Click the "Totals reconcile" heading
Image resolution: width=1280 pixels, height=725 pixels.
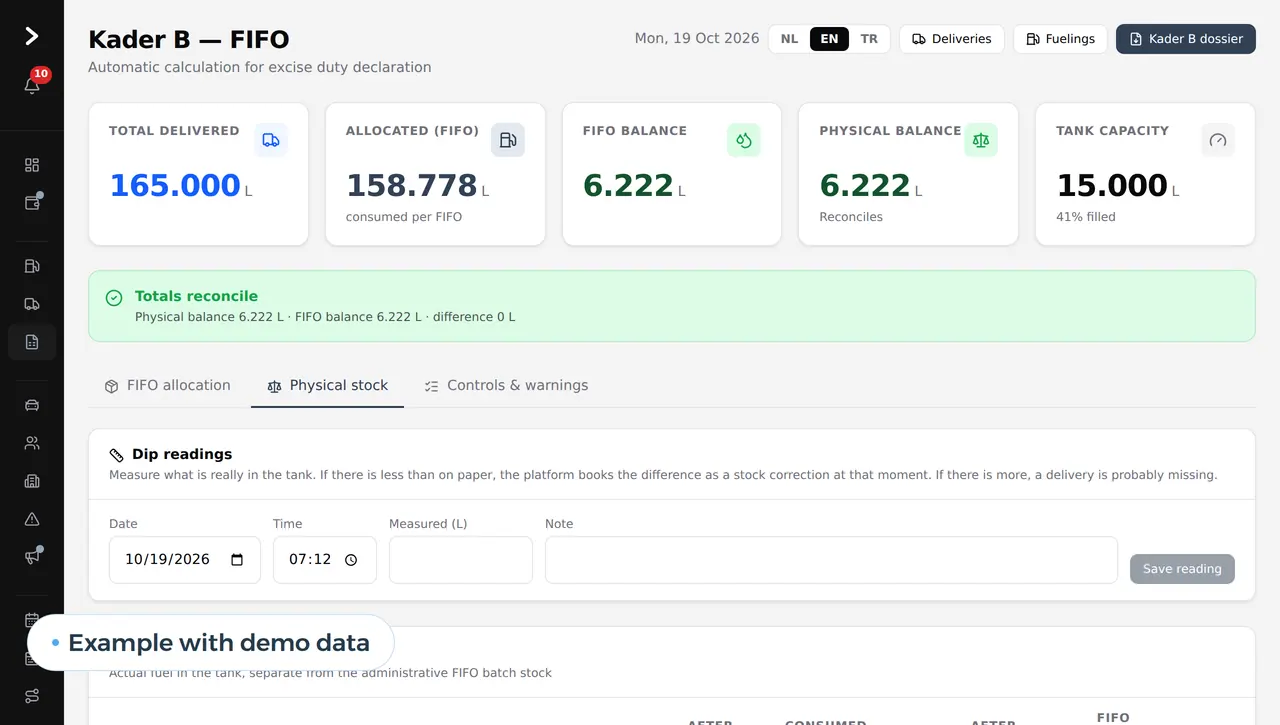tap(196, 296)
